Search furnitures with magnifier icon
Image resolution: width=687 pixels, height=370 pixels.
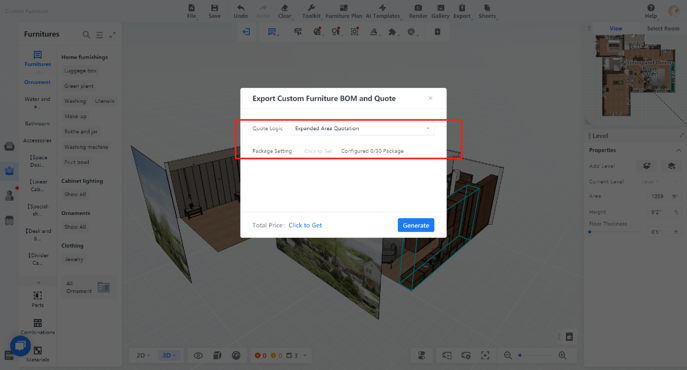pos(86,35)
